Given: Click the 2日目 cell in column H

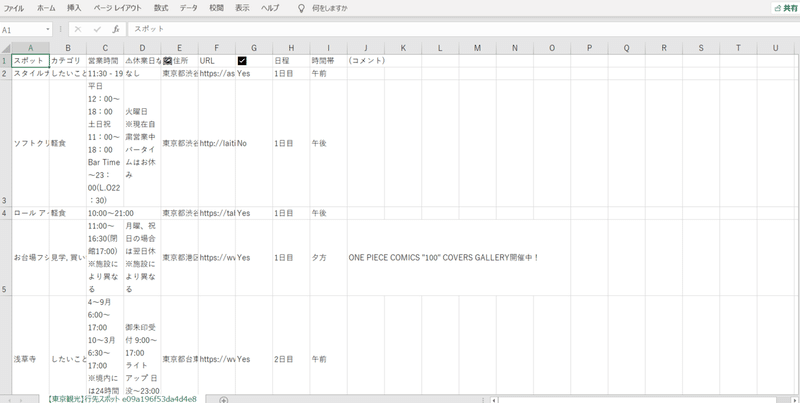Looking at the screenshot, I should pyautogui.click(x=291, y=345).
